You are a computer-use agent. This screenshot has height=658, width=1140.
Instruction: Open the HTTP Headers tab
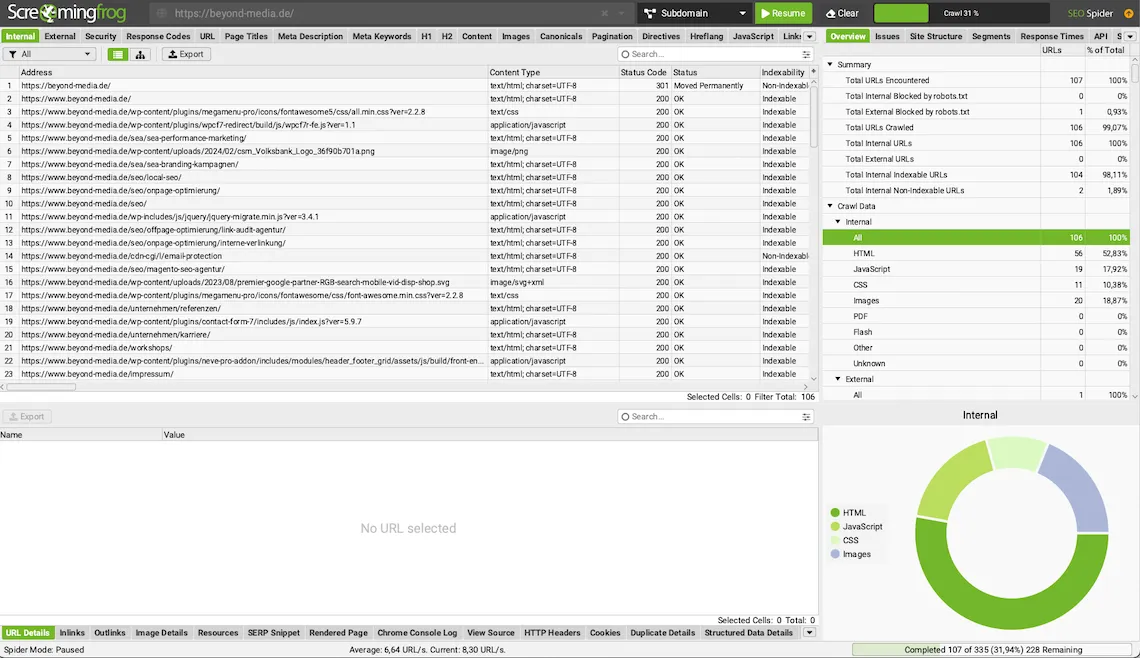click(552, 633)
